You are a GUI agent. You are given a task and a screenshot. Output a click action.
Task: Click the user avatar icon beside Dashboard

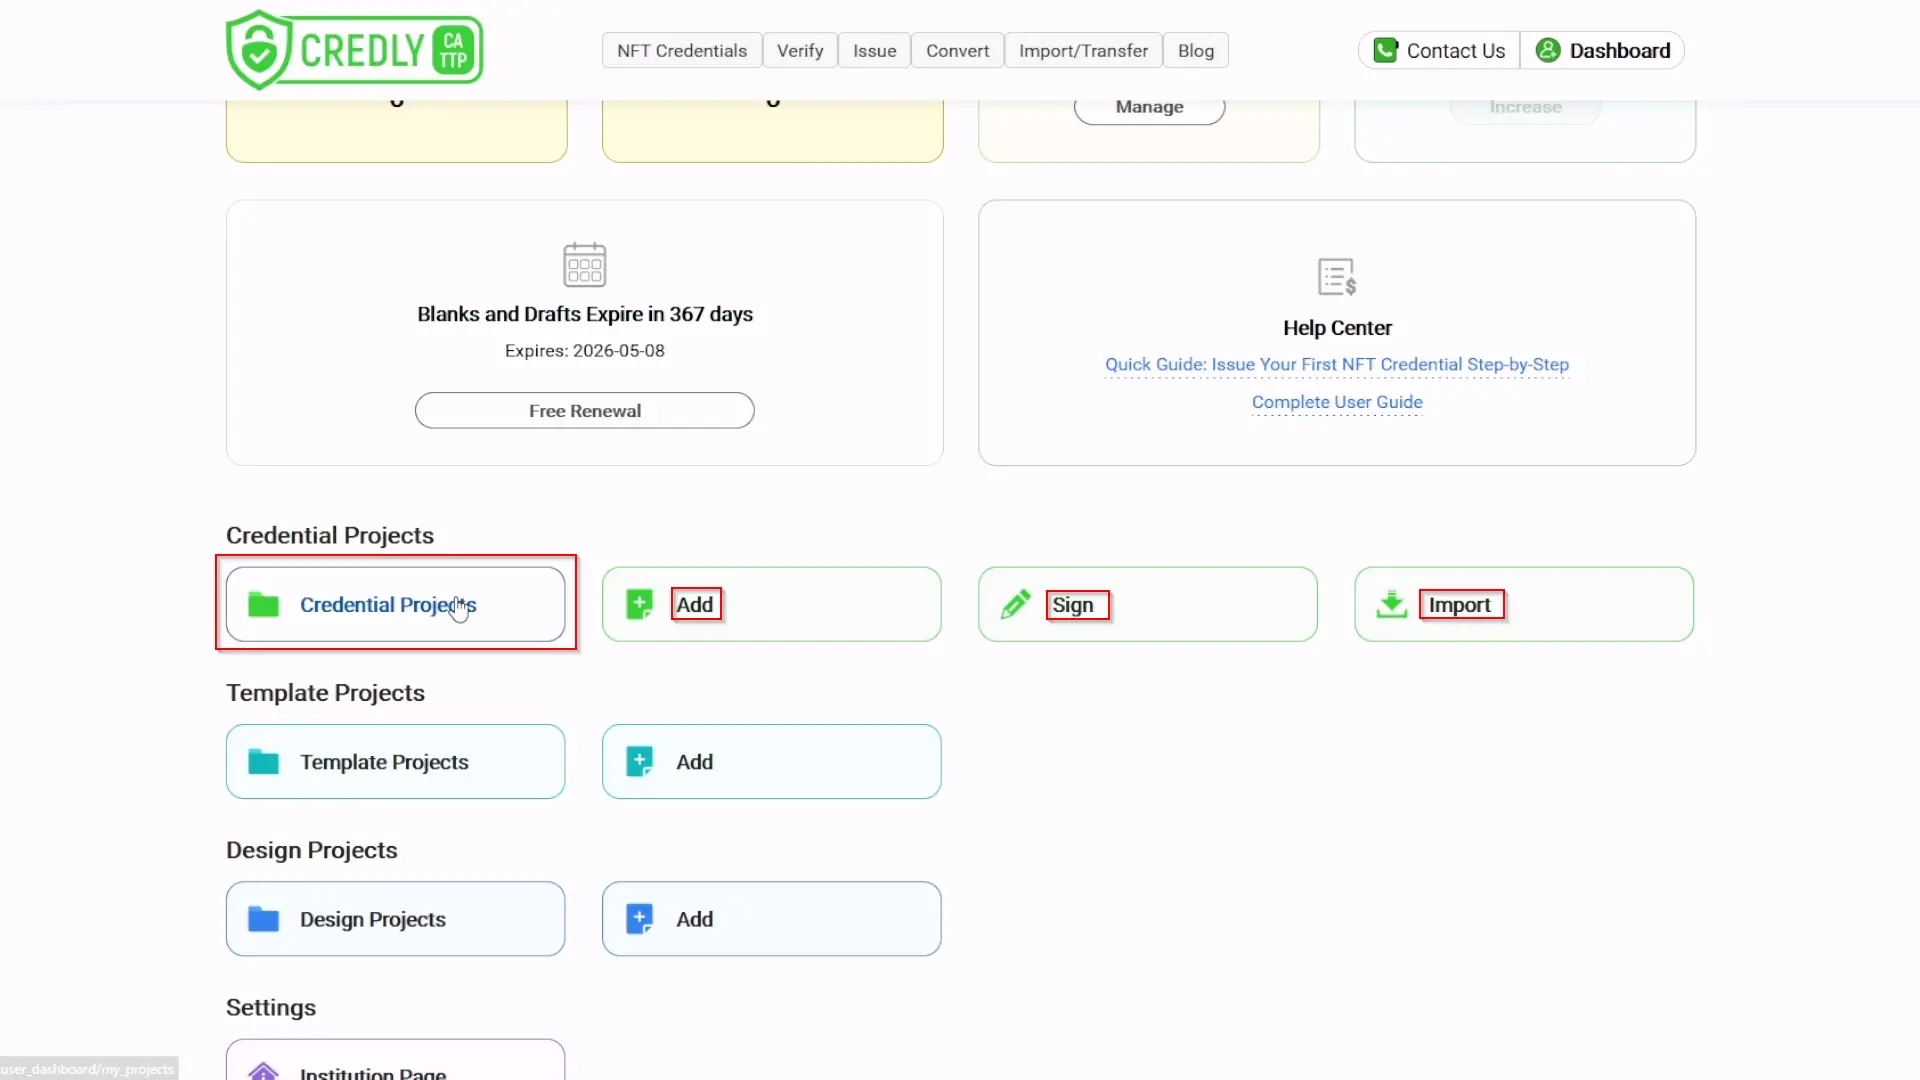pos(1548,50)
